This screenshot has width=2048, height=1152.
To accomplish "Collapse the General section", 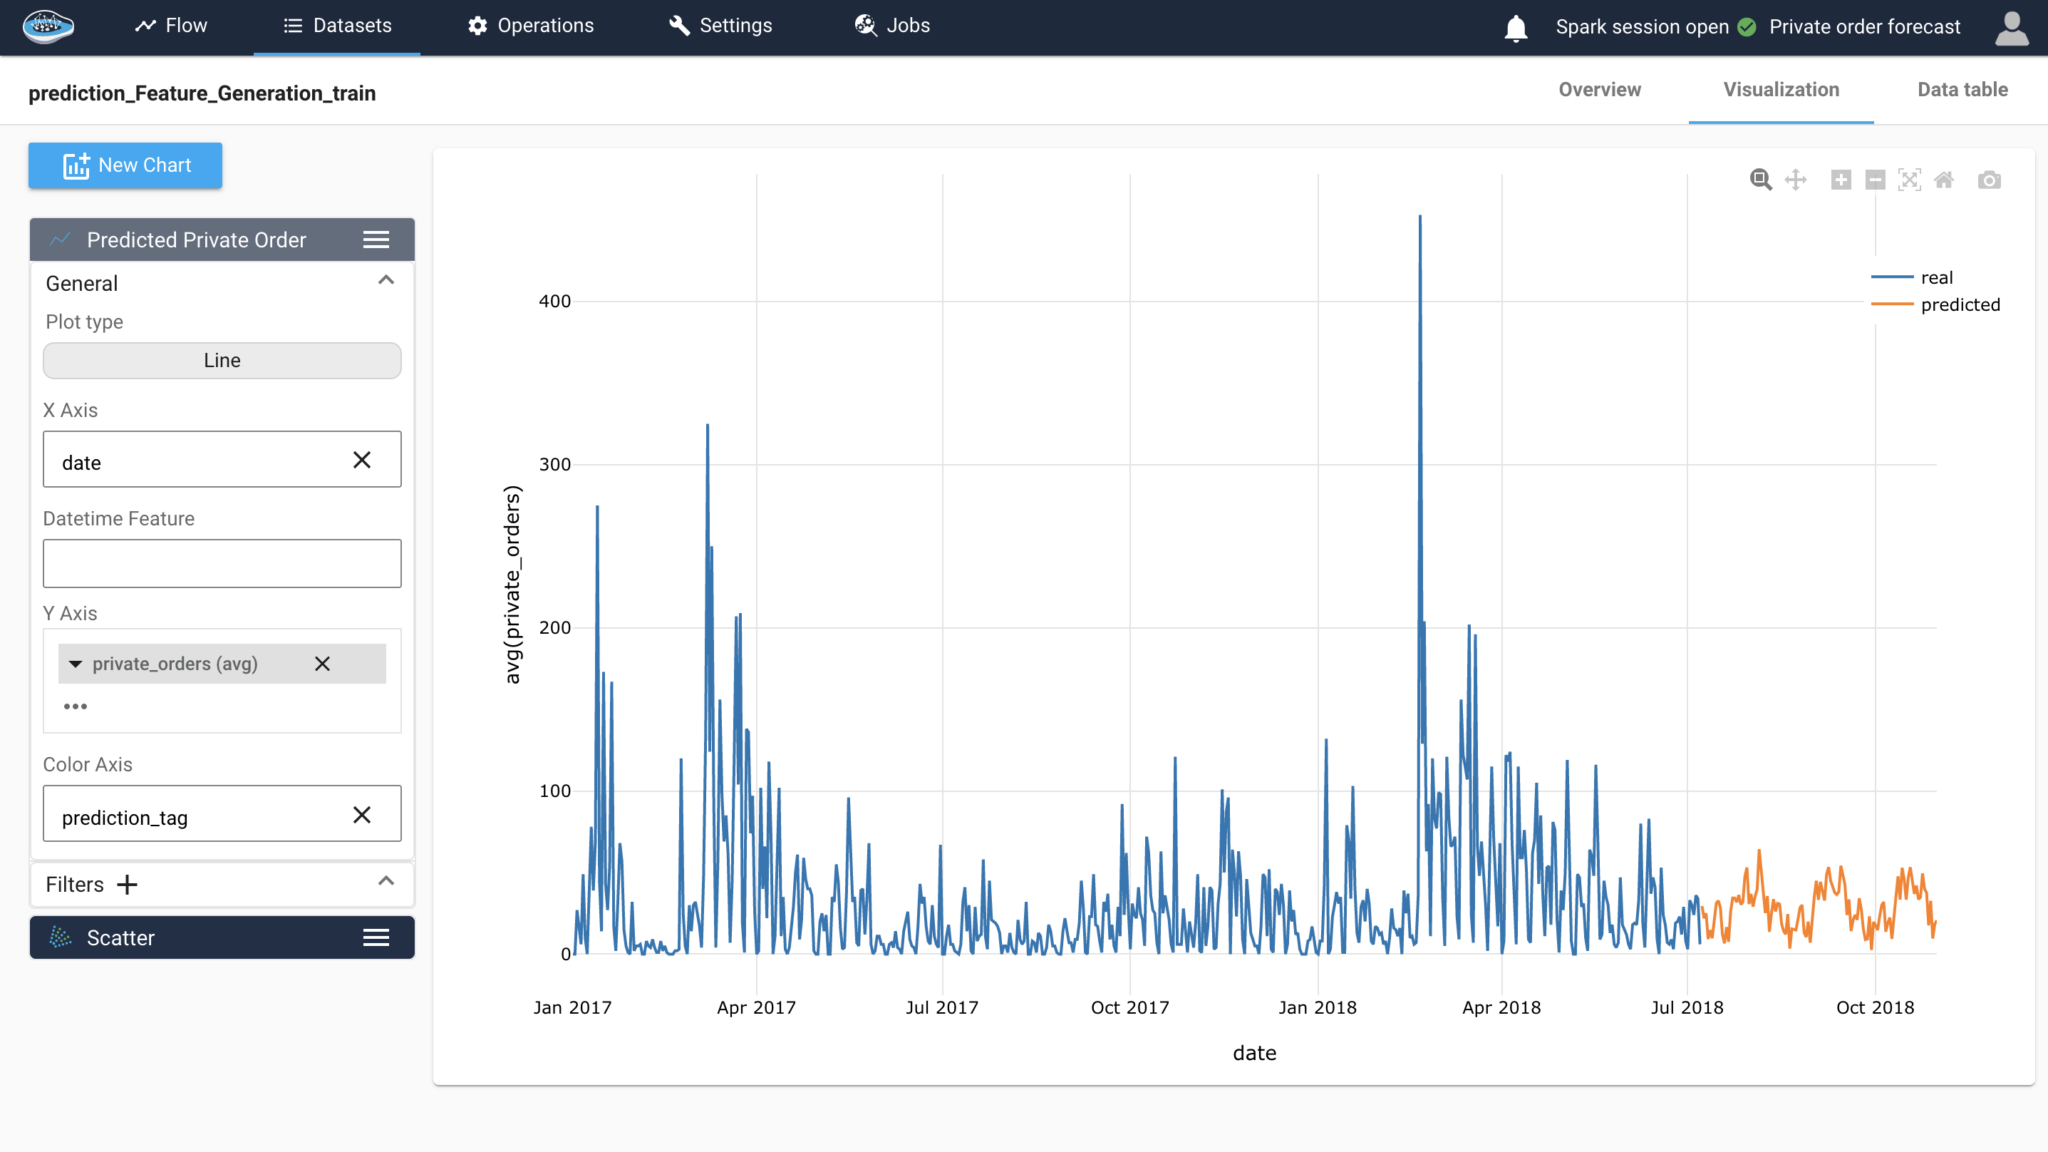I will click(386, 281).
